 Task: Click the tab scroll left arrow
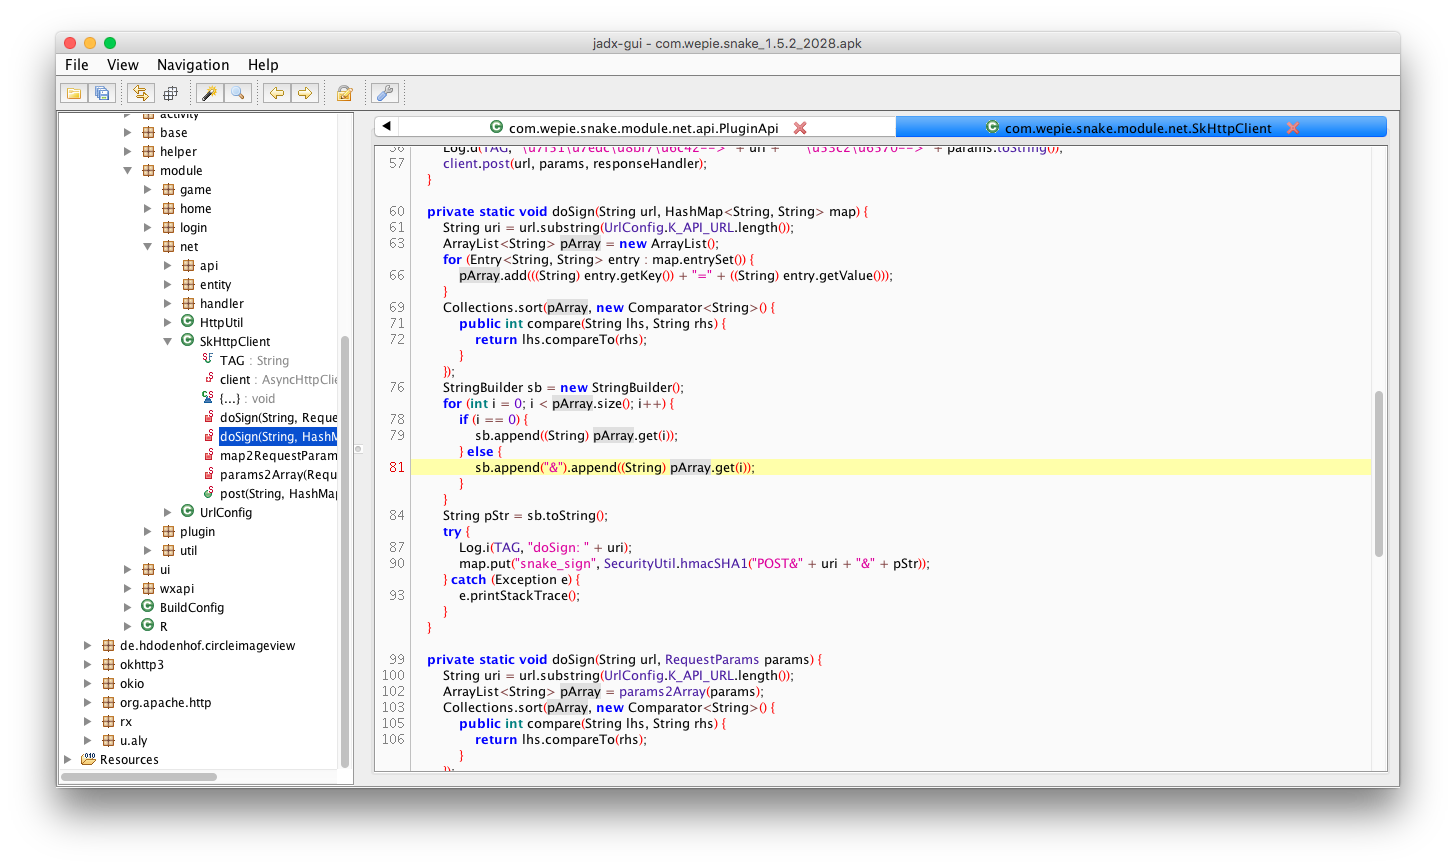coord(386,126)
